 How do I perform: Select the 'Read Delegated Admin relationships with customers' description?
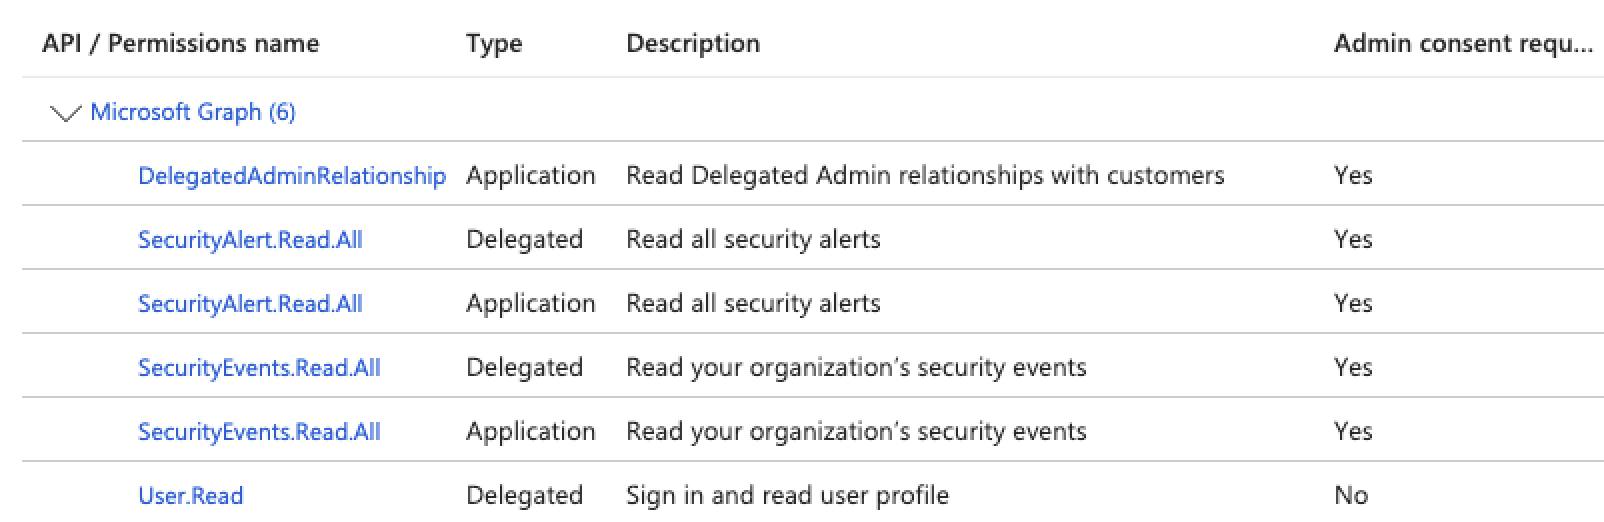pos(925,176)
